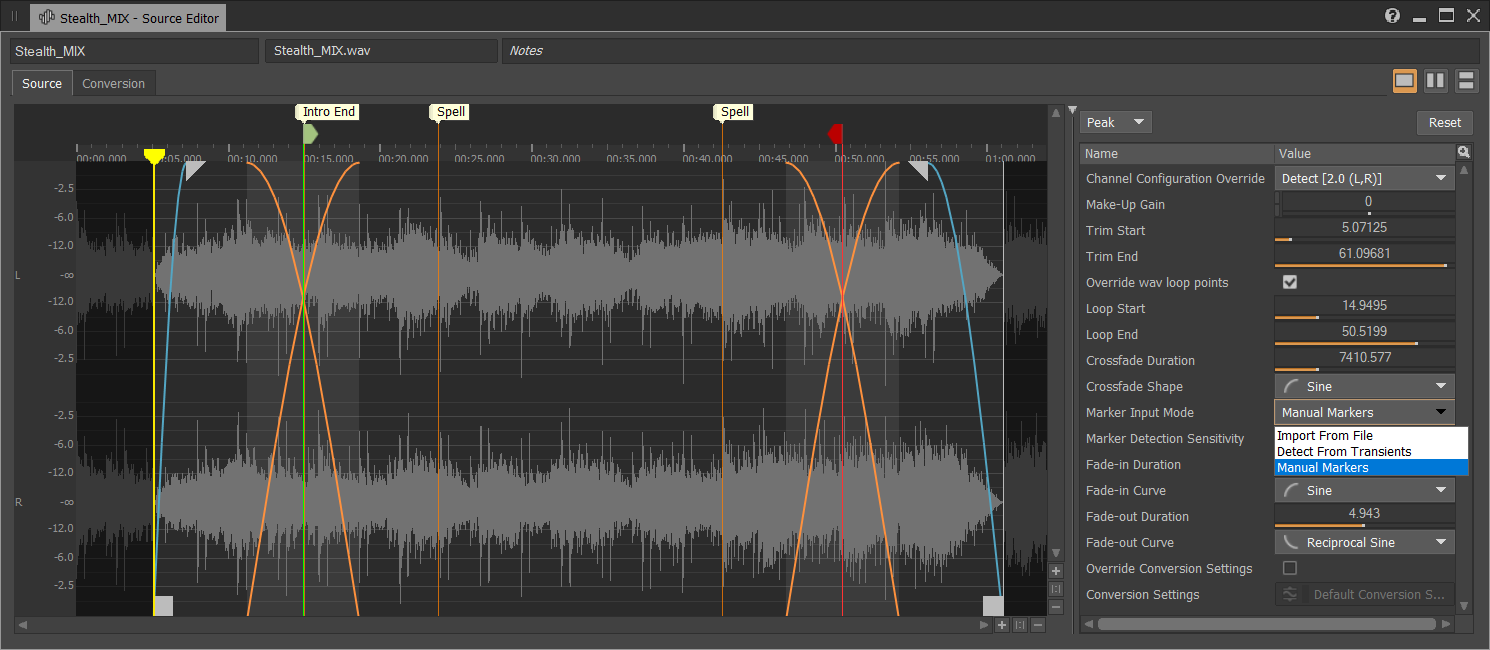Expand the Crossfade Shape Sine dropdown
This screenshot has height=650, width=1490.
(1364, 387)
